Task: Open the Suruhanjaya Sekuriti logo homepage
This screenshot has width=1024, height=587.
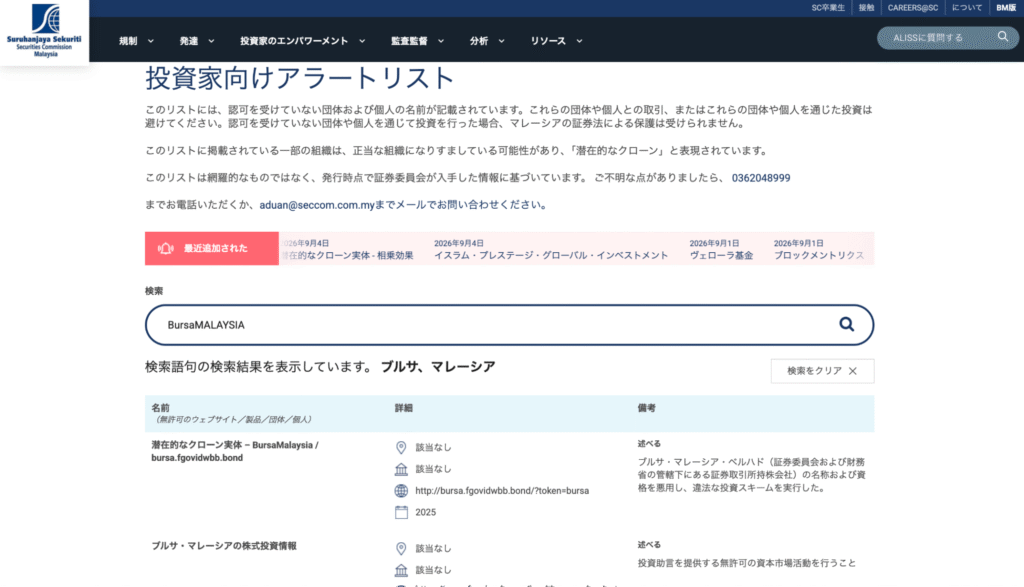Action: click(x=44, y=31)
